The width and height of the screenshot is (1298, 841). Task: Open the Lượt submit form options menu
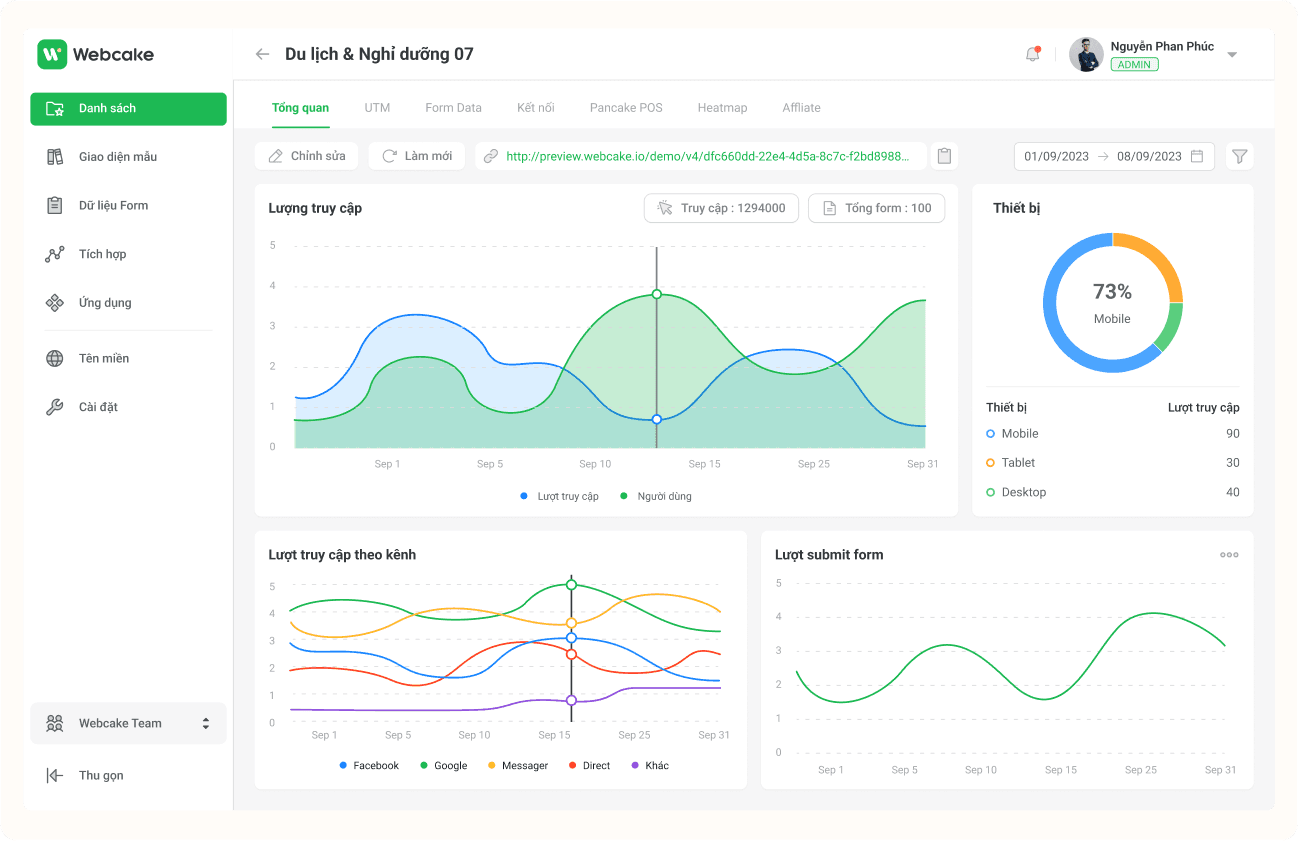coord(1228,554)
